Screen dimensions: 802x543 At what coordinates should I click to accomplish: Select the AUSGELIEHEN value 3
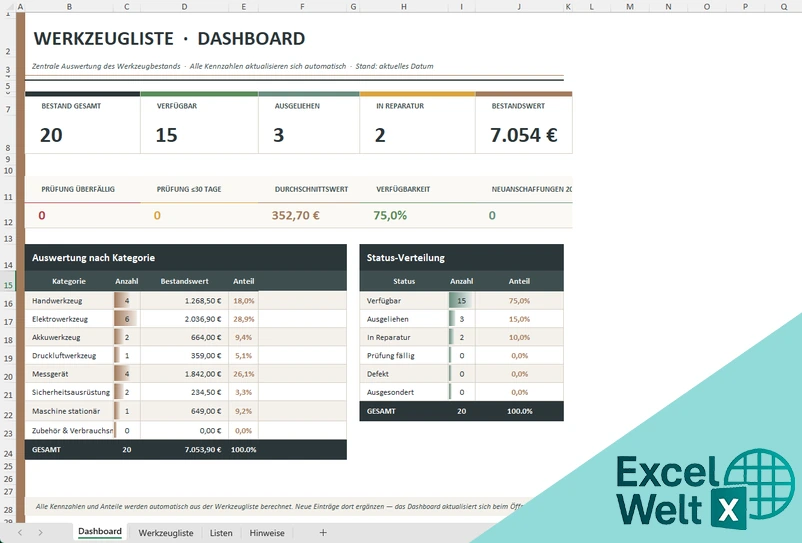[x=278, y=135]
